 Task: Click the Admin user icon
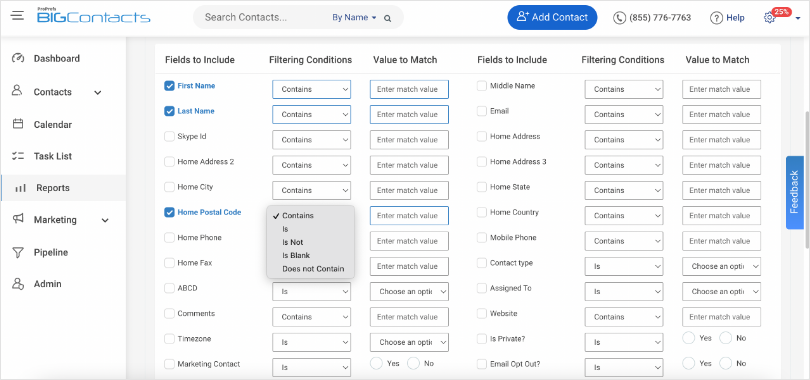[18, 283]
